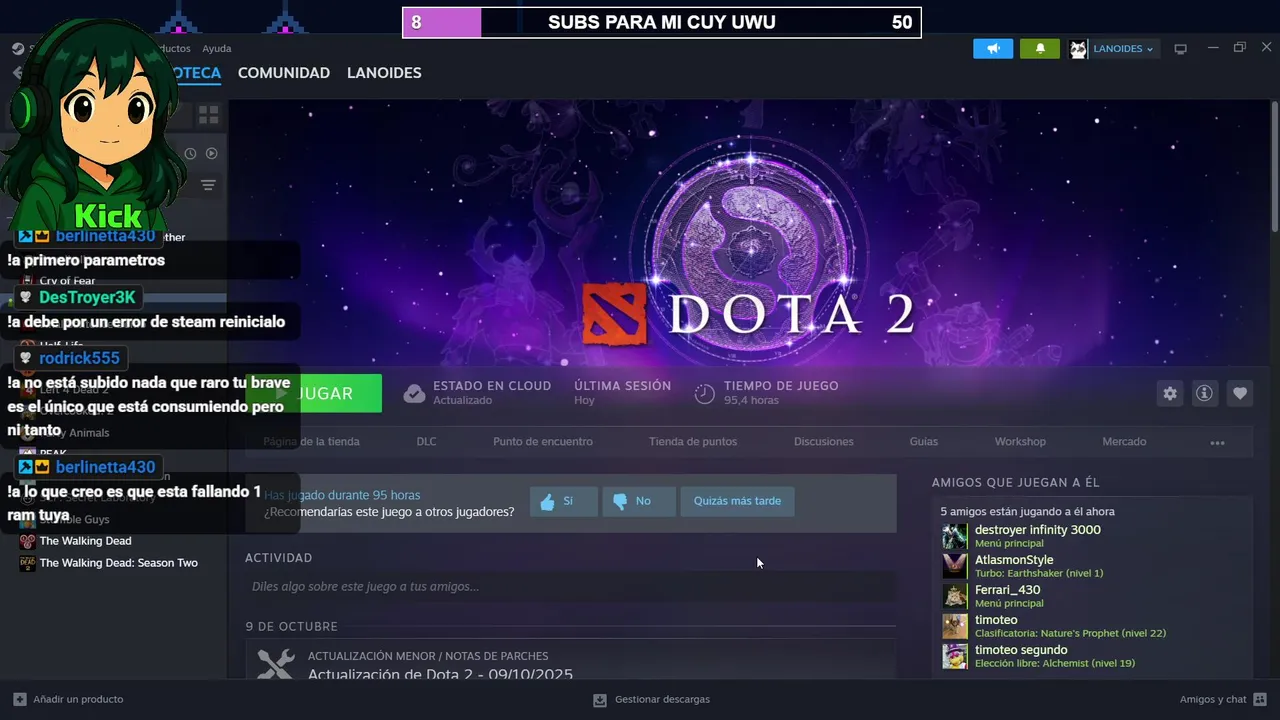The width and height of the screenshot is (1280, 720).
Task: Select The Walking Dead in library
Action: tap(85, 541)
